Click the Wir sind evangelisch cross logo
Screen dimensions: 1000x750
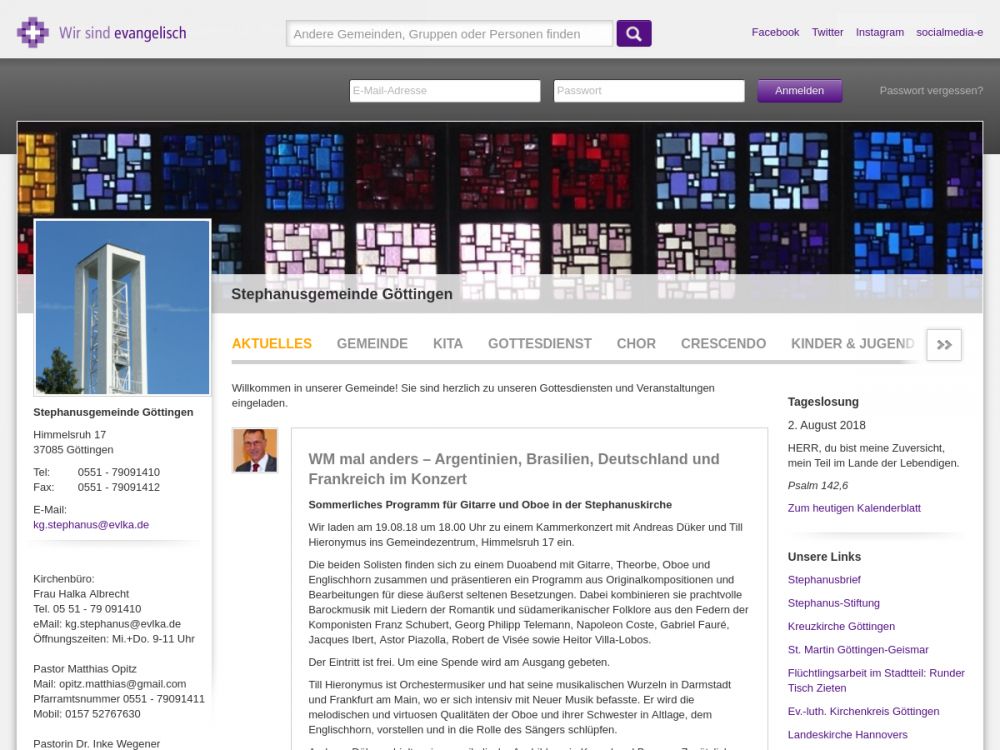33,32
